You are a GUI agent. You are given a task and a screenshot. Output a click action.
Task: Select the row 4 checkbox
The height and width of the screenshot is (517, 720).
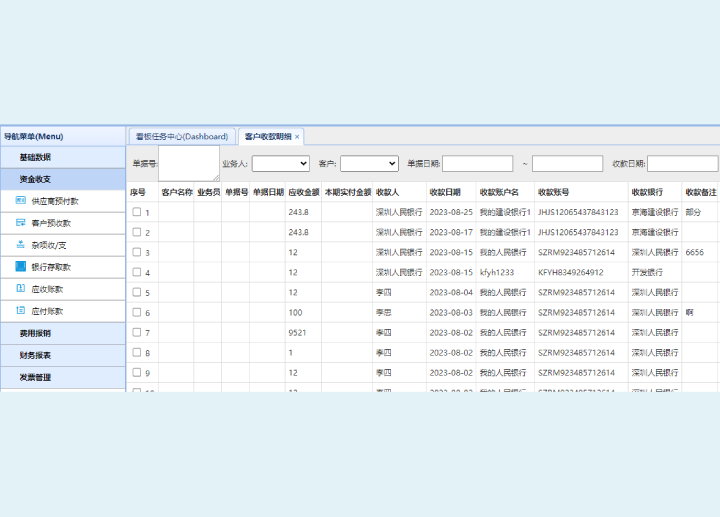(137, 272)
